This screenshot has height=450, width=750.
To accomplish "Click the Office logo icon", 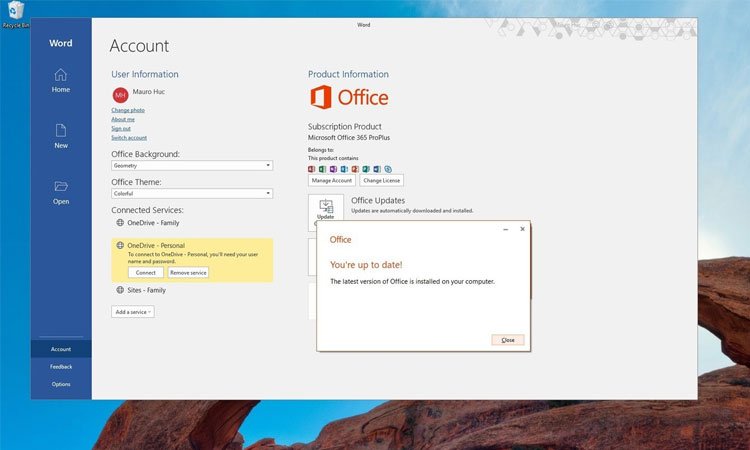I will pyautogui.click(x=321, y=97).
